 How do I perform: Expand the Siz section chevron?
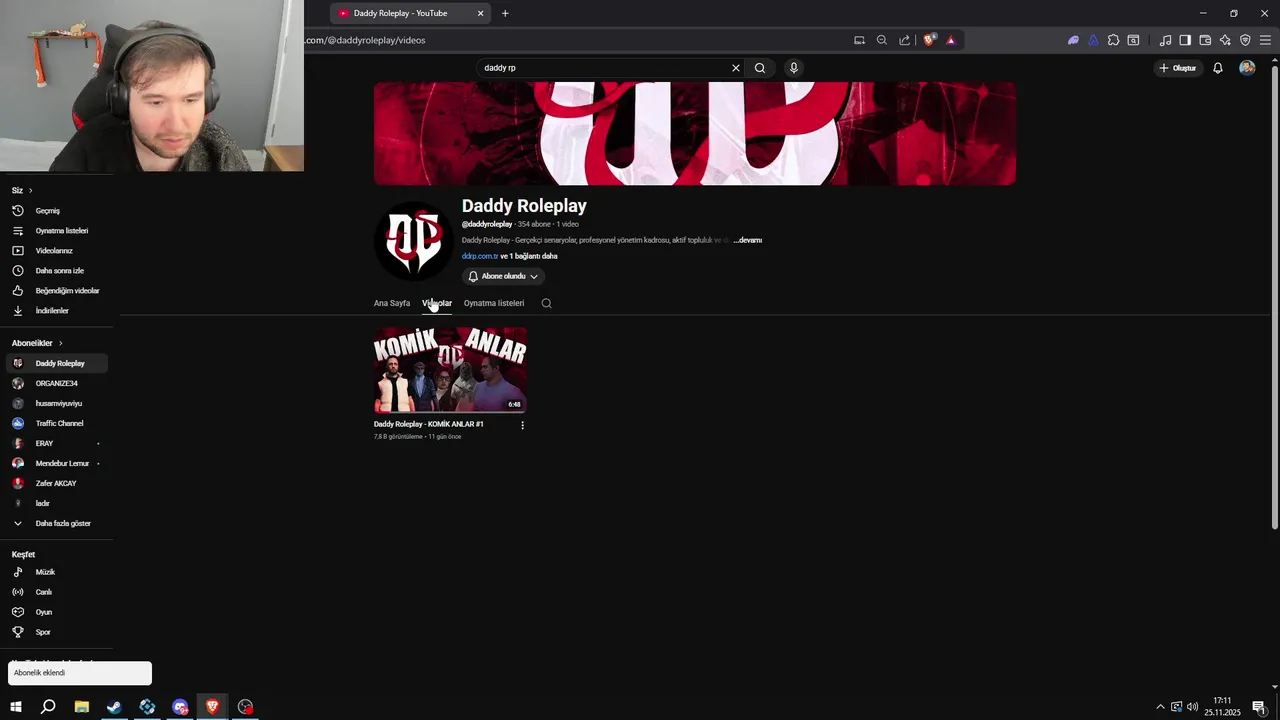30,190
